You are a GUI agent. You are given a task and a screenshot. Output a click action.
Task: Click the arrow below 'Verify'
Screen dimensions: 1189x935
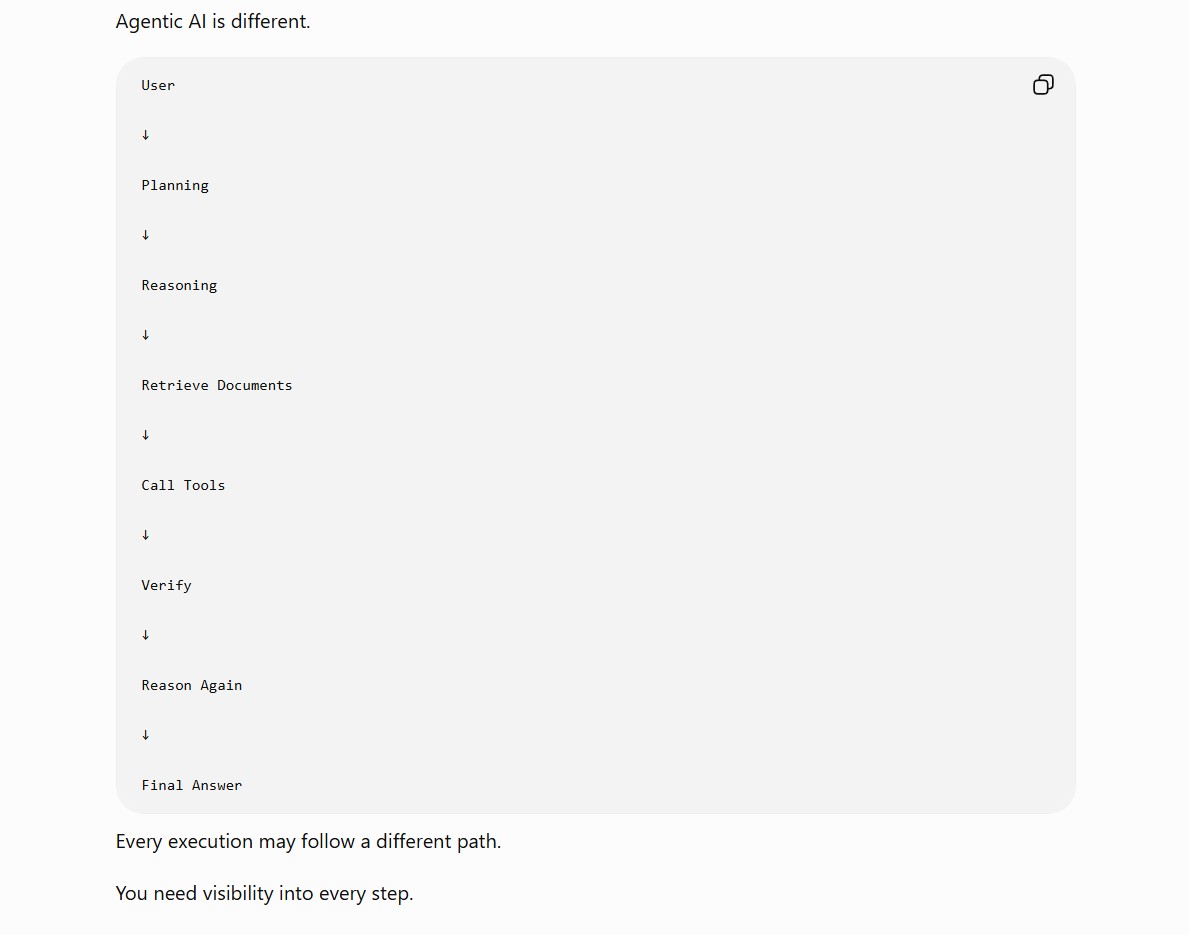[146, 635]
